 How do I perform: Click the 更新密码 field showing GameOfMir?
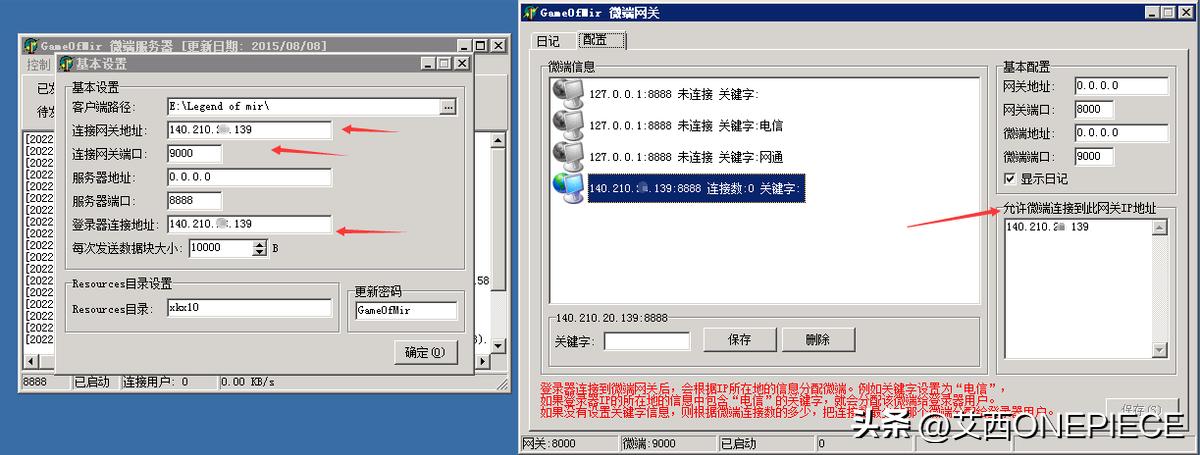click(406, 311)
